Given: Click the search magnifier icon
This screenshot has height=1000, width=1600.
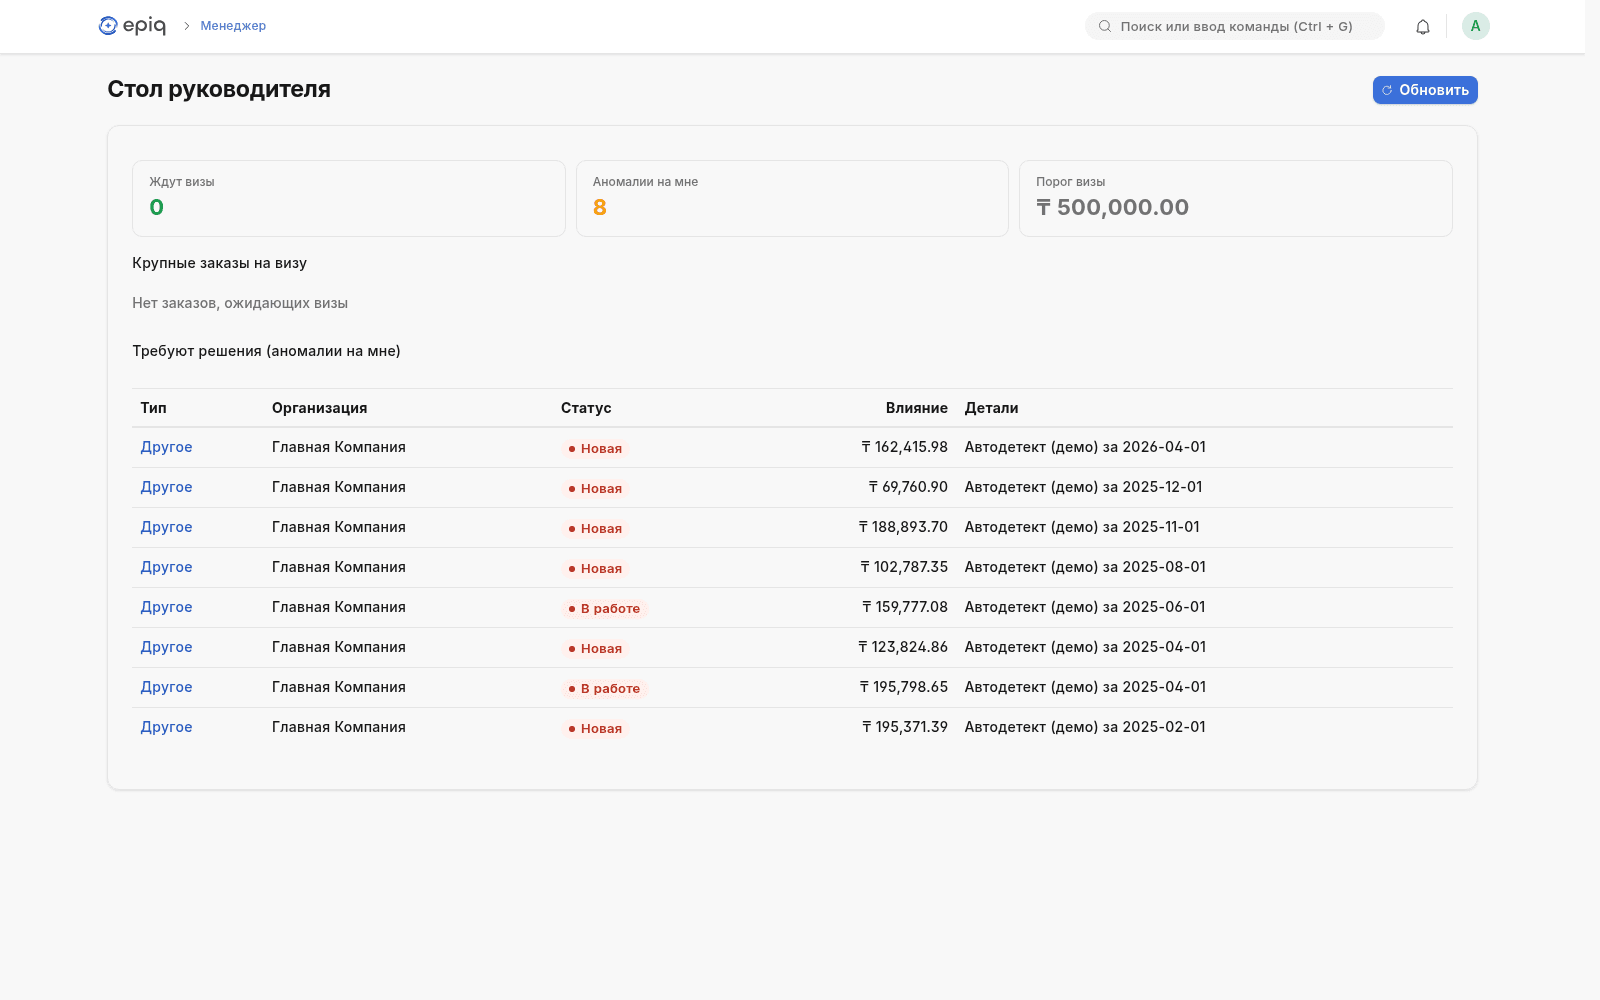Looking at the screenshot, I should click(1104, 27).
